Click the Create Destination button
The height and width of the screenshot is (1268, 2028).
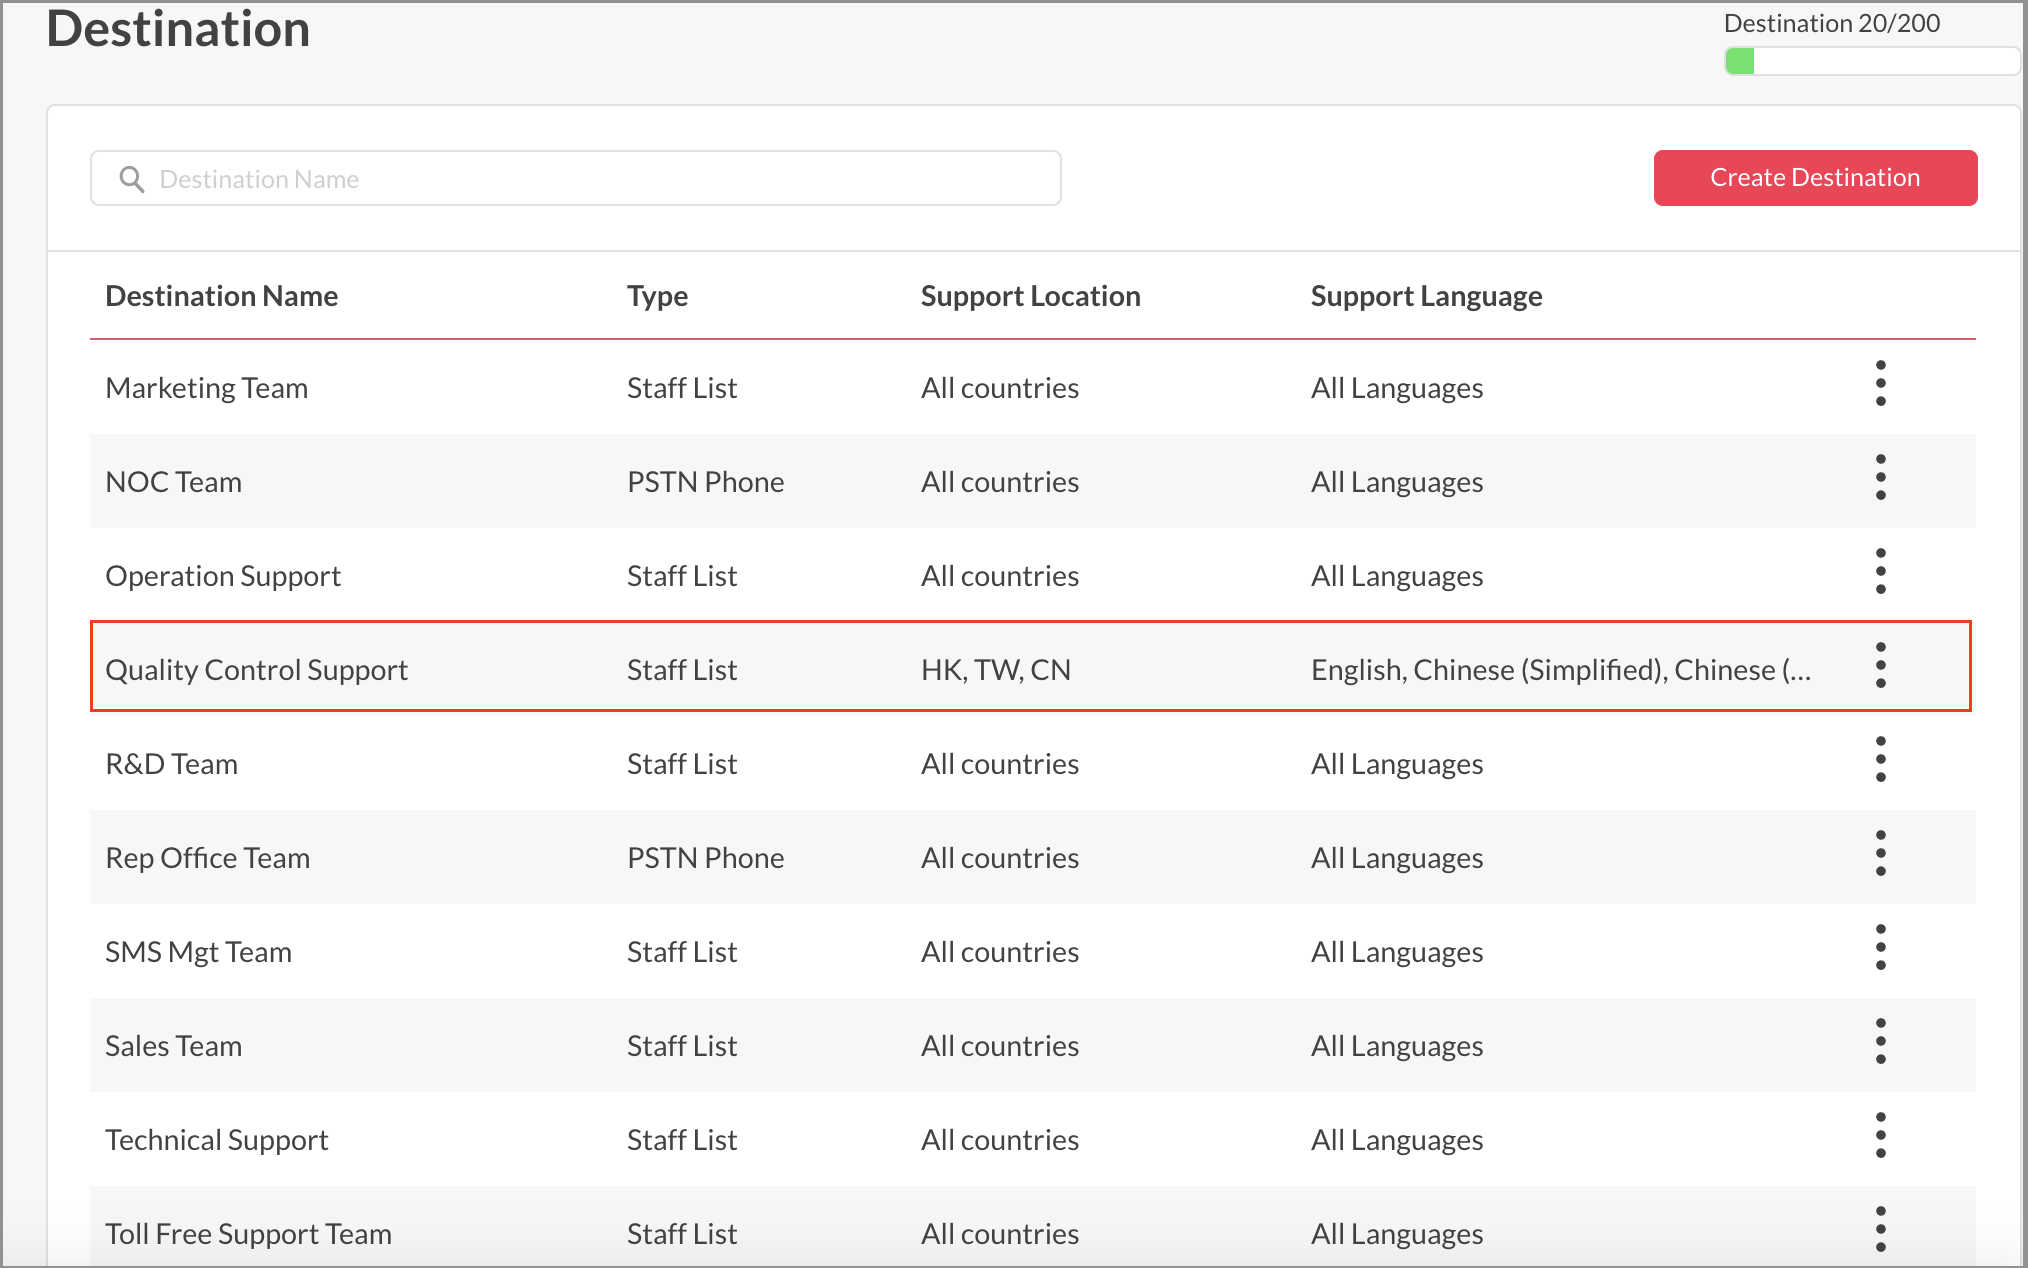pyautogui.click(x=1814, y=178)
